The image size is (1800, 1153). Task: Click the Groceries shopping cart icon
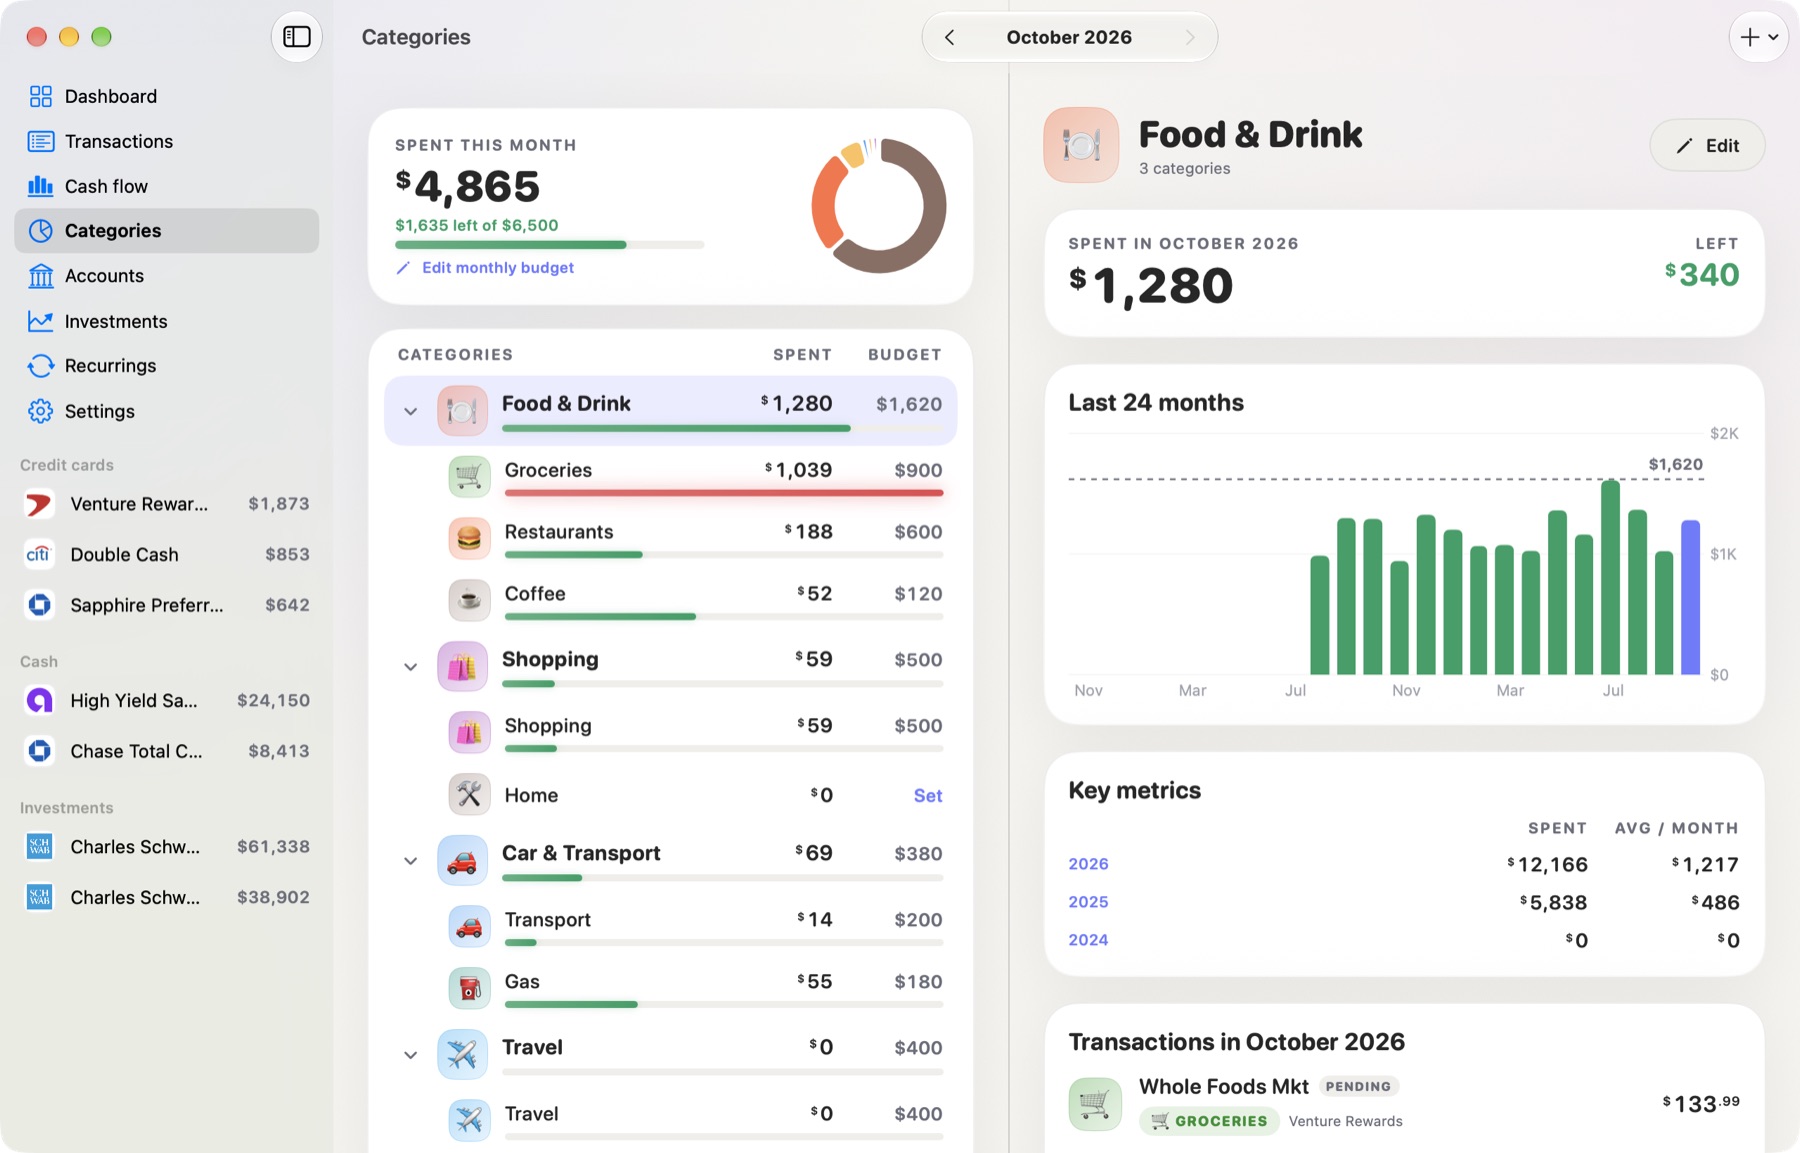469,477
